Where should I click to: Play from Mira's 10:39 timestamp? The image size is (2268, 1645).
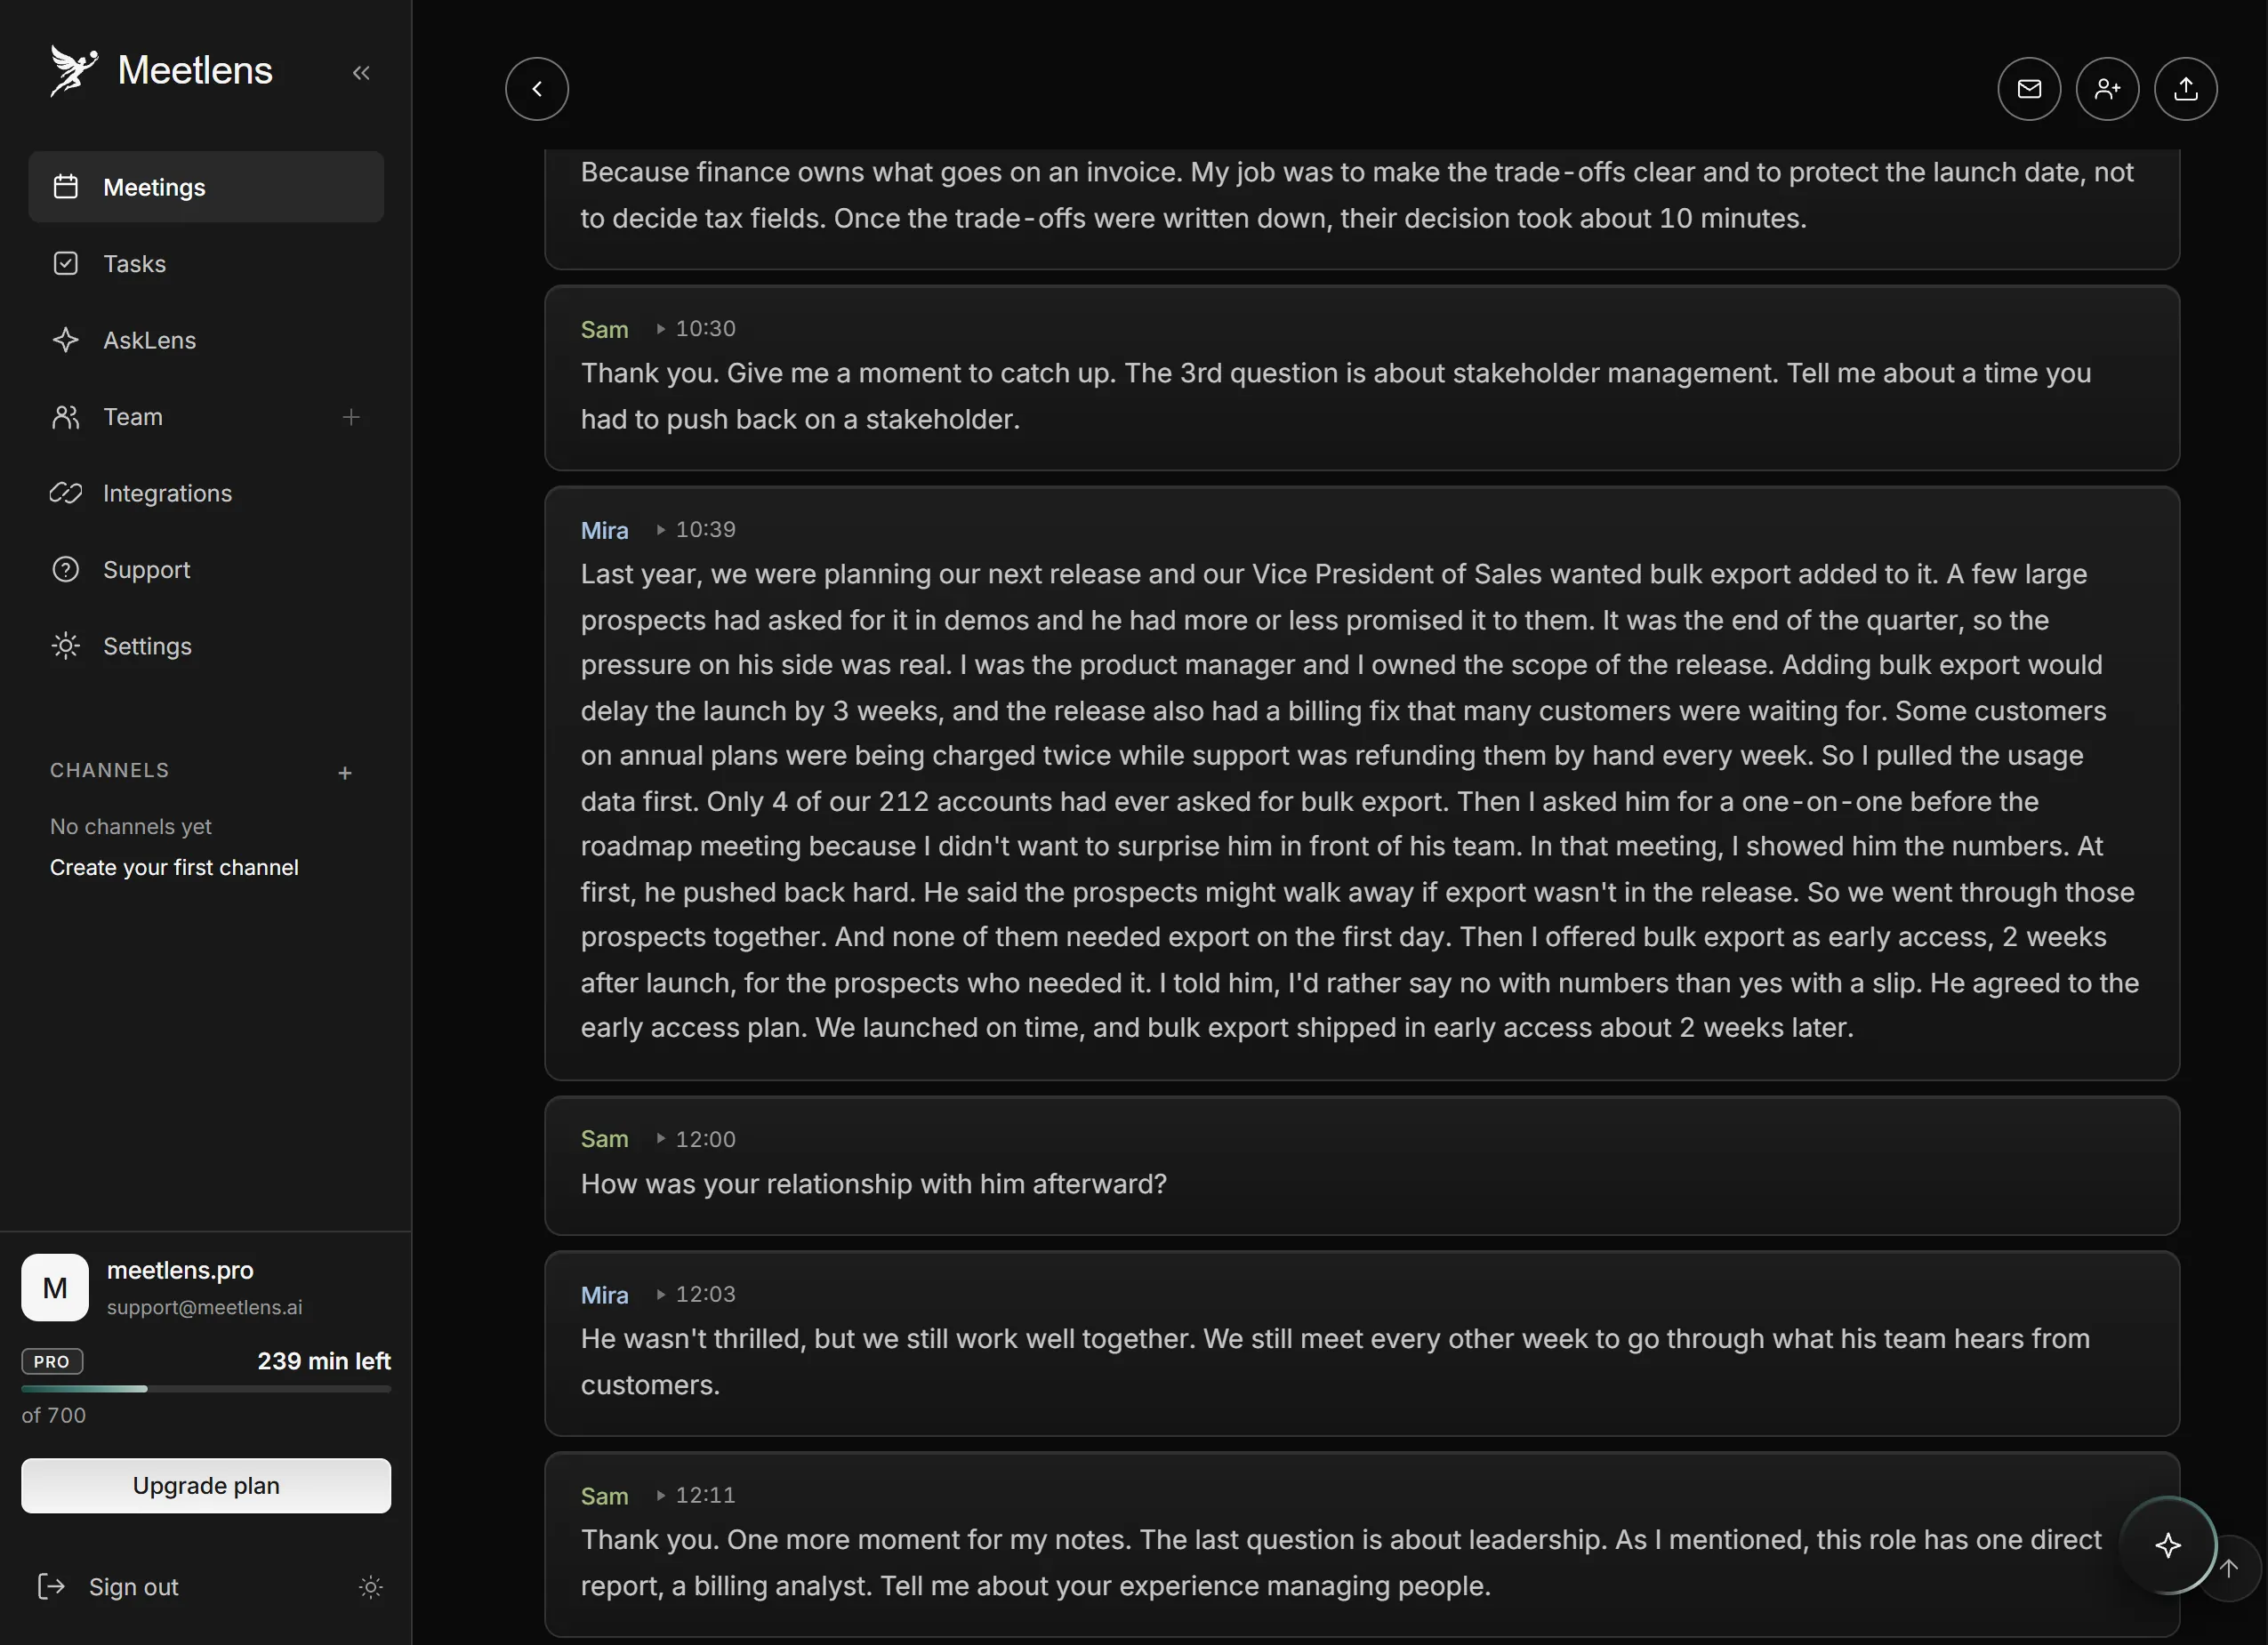click(x=696, y=529)
